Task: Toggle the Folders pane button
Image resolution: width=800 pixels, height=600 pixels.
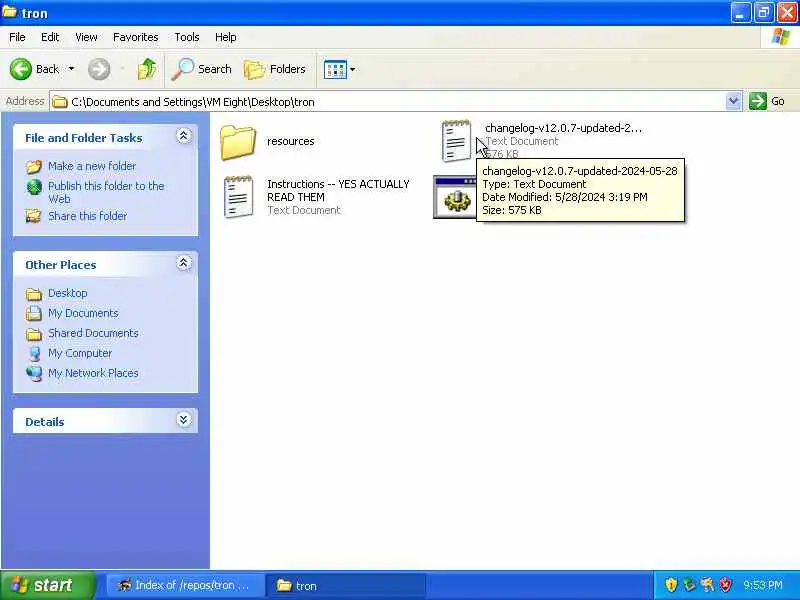Action: pos(274,69)
